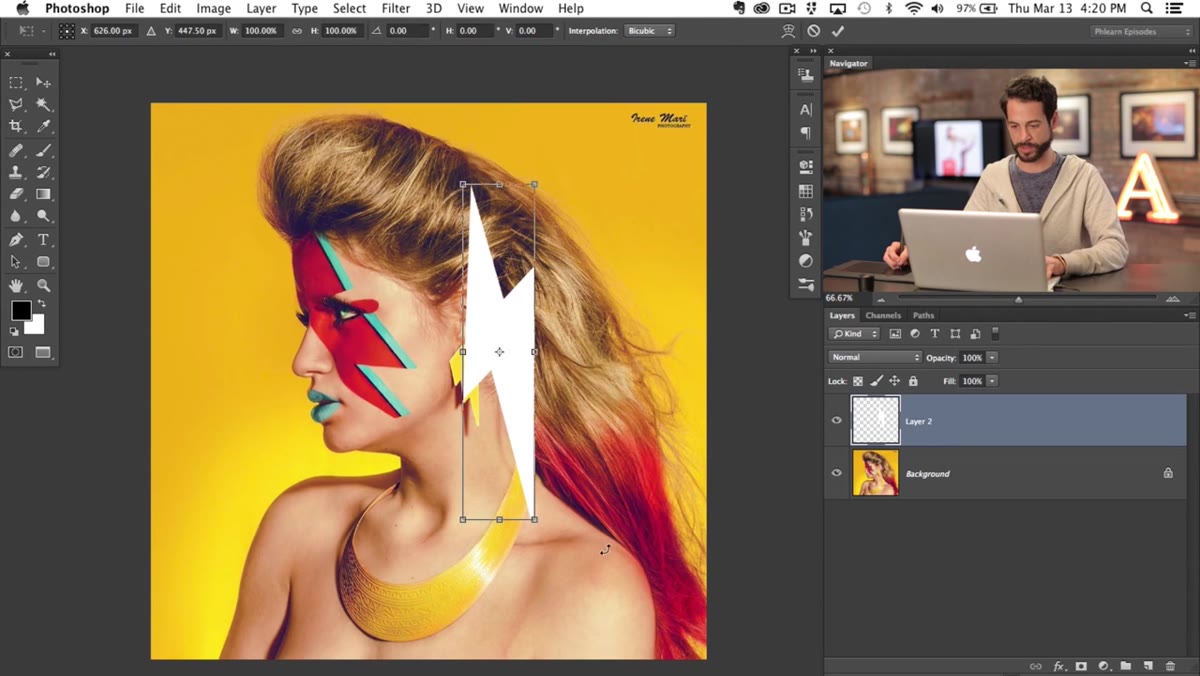Select the Eyedropper tool
The image size is (1200, 676).
tap(43, 127)
